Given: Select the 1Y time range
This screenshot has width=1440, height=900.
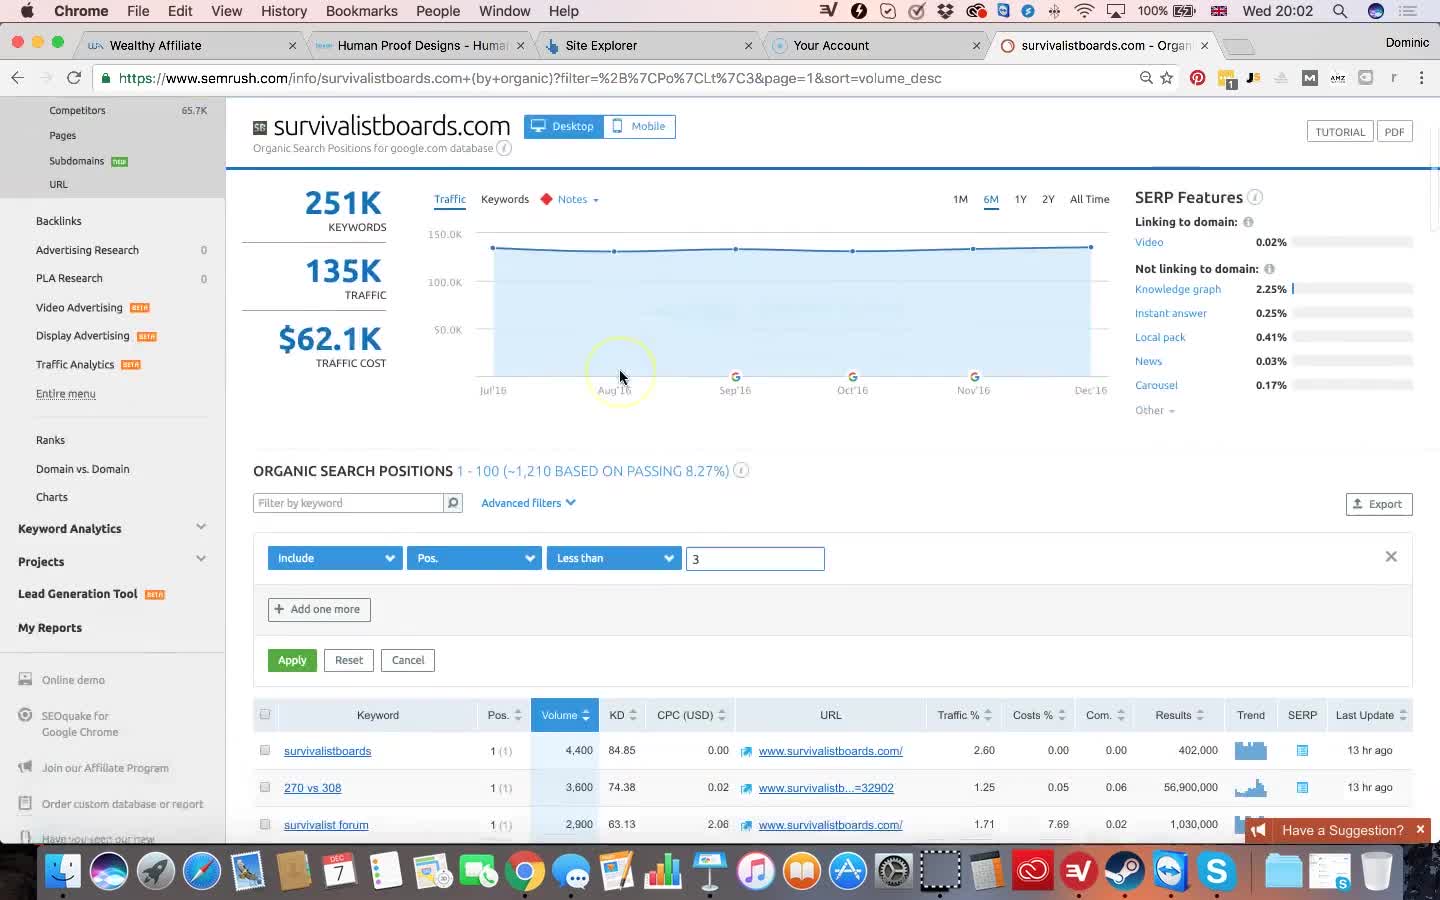Looking at the screenshot, I should (1020, 199).
